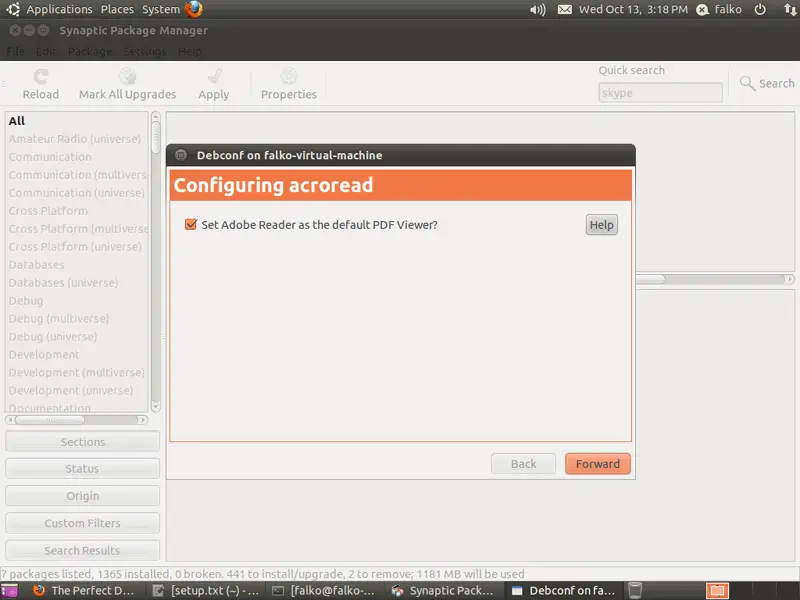Select Debug (universe) section
Screen dimensions: 800x600
click(77, 337)
